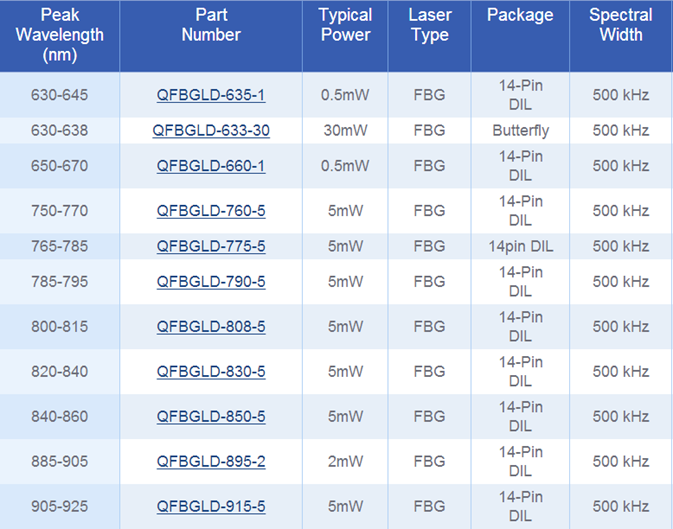Click the Peak Wavelength column header
673x529 pixels.
(x=60, y=35)
